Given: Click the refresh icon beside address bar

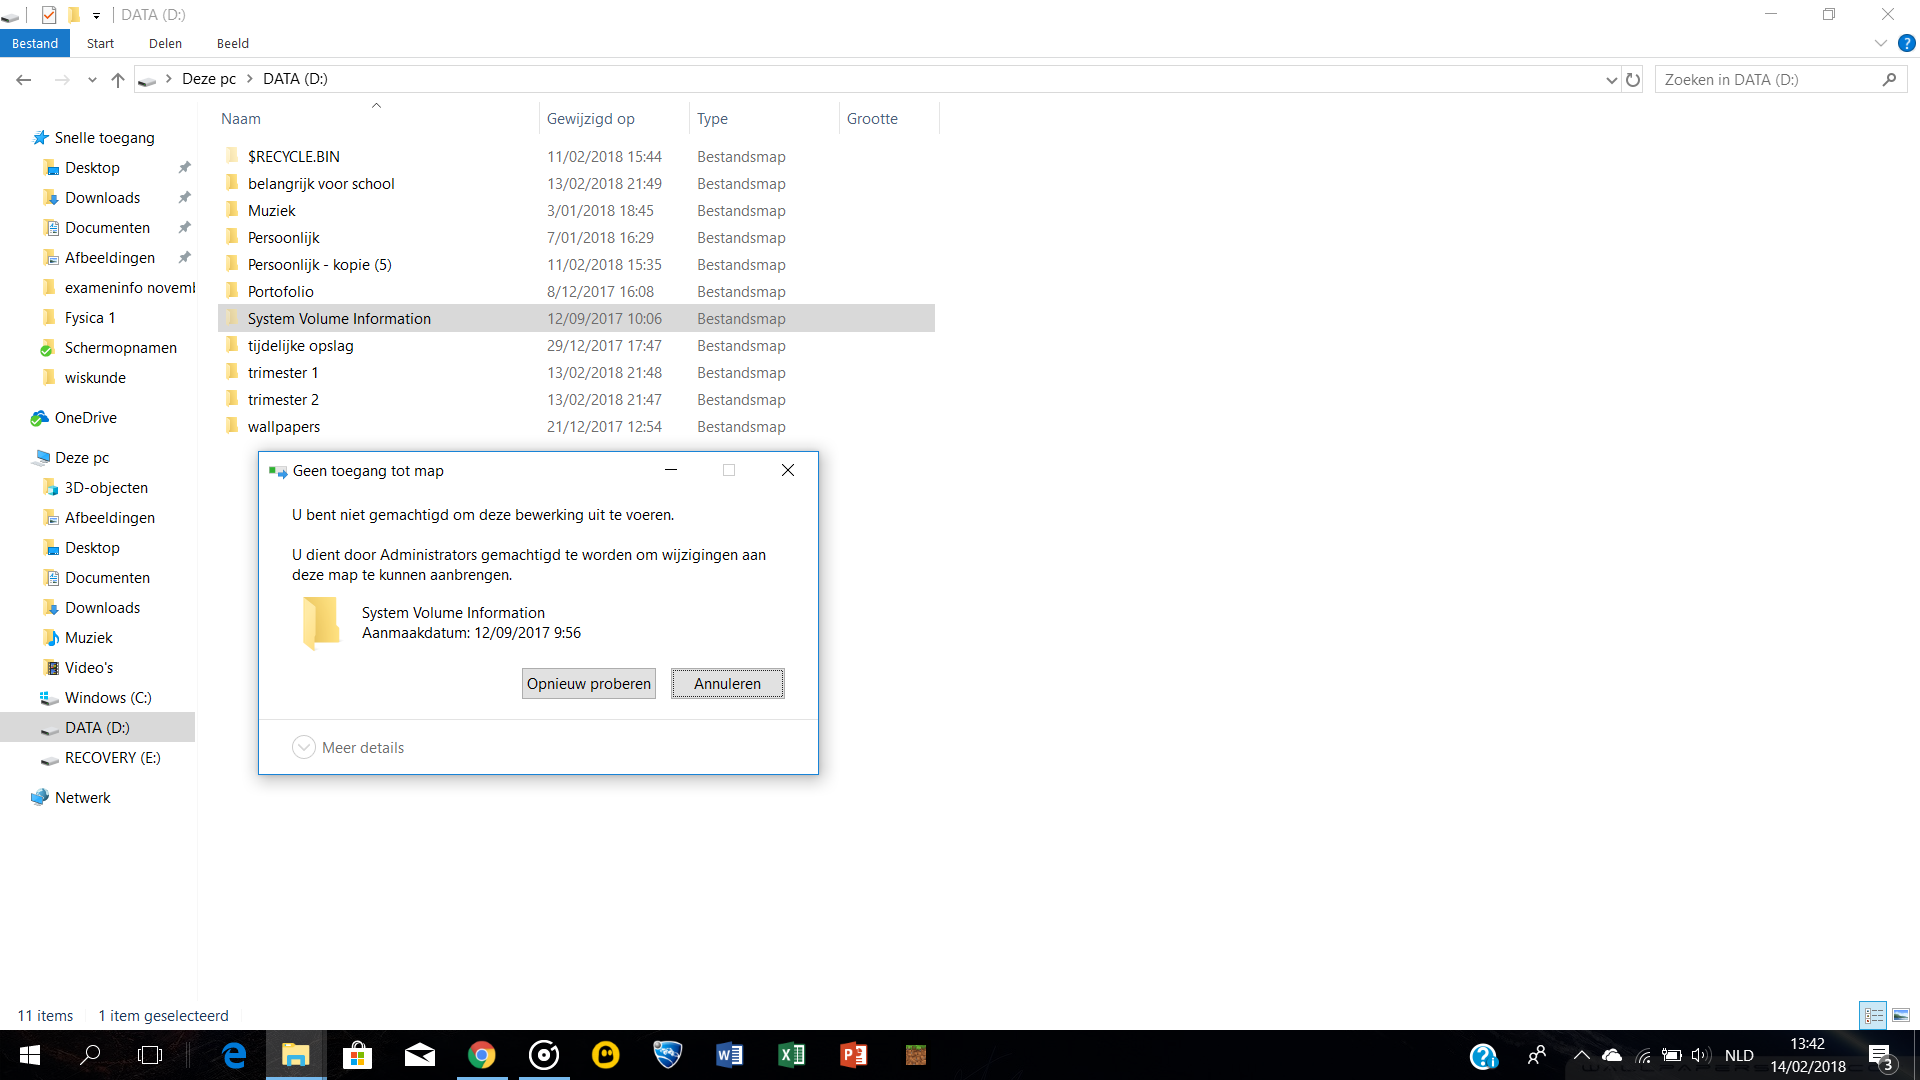Looking at the screenshot, I should click(x=1633, y=80).
